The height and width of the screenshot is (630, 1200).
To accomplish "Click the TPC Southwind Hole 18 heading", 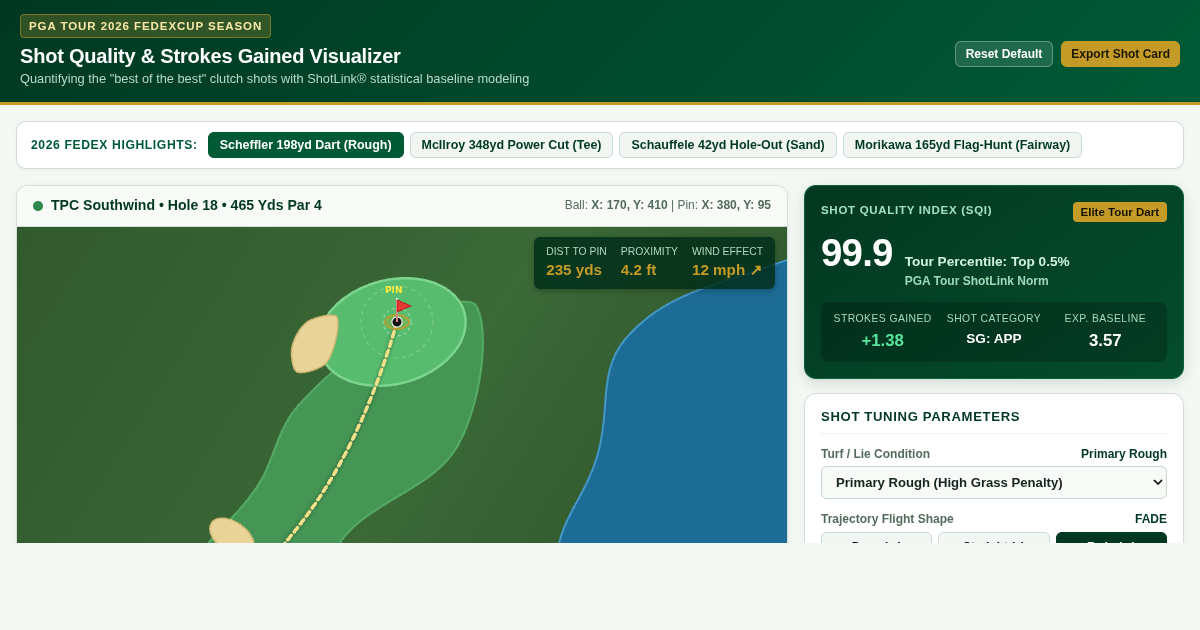I will point(186,205).
